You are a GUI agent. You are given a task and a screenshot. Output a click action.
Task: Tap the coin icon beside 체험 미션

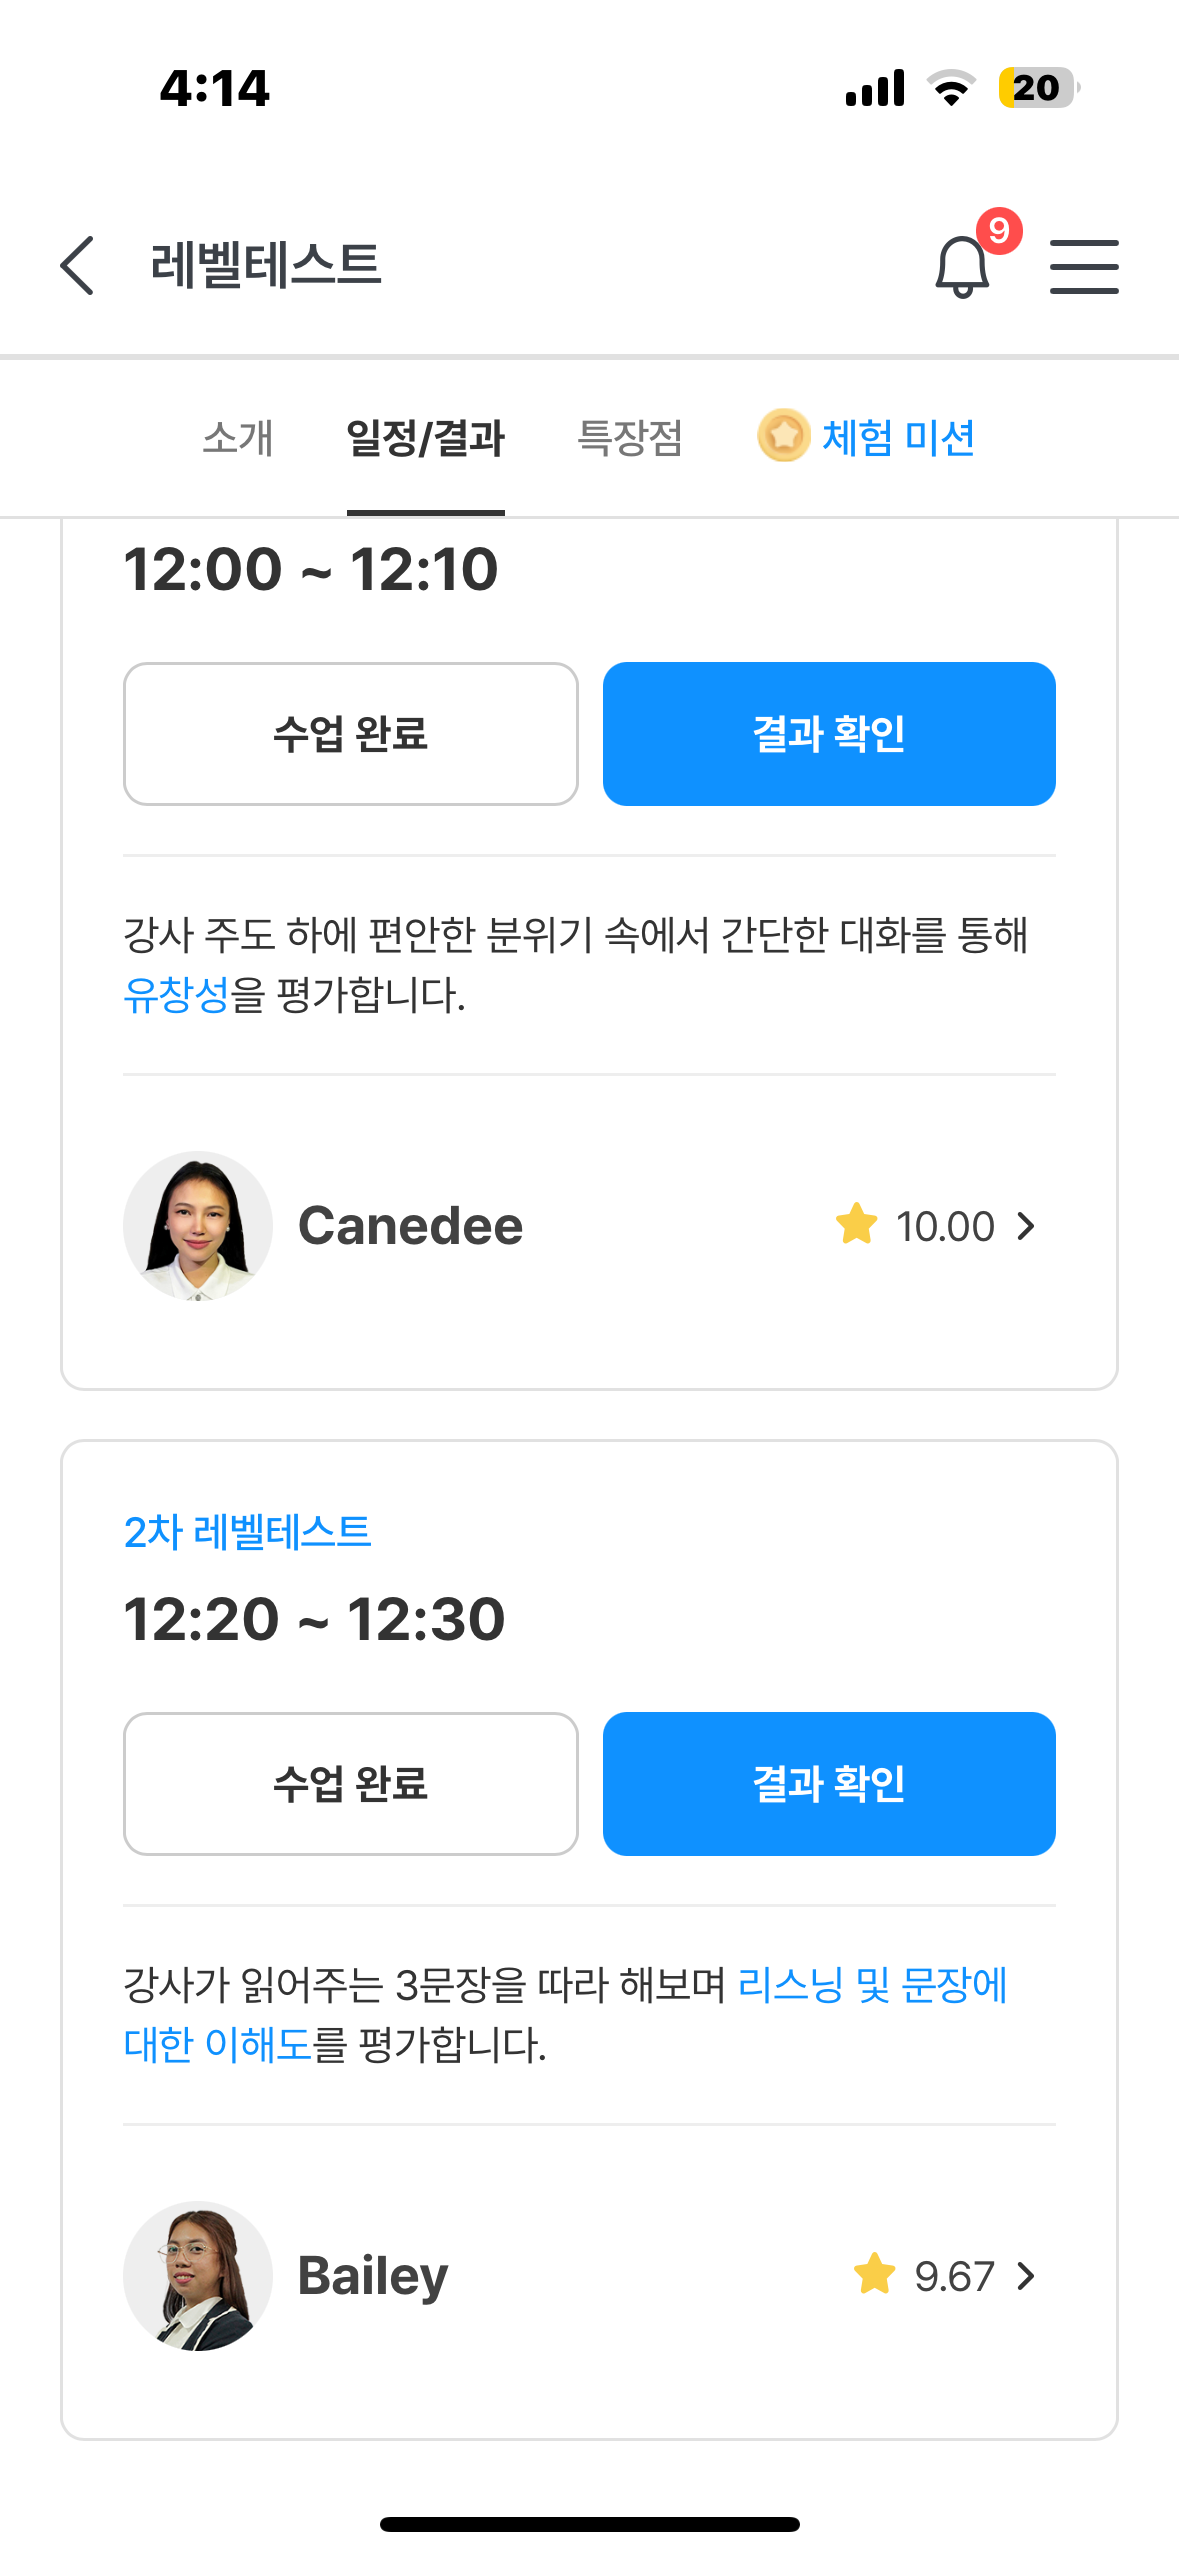click(783, 436)
